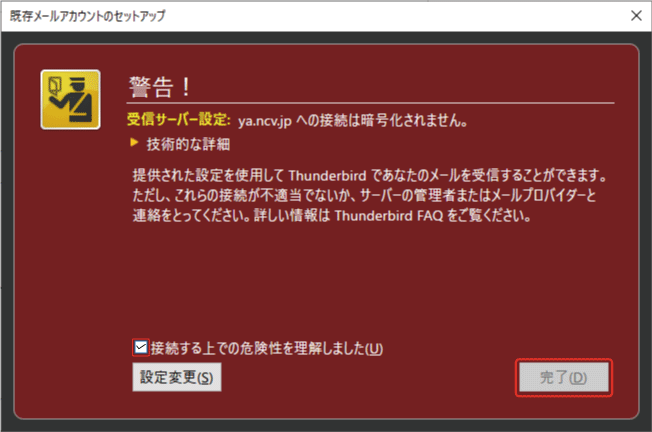Toggle the 危険性を理解しました checkbox box

click(x=141, y=347)
